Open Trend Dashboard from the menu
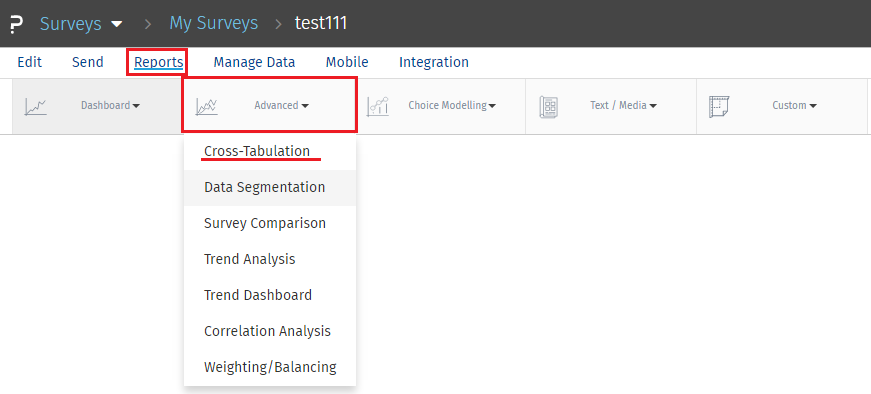 [270, 295]
